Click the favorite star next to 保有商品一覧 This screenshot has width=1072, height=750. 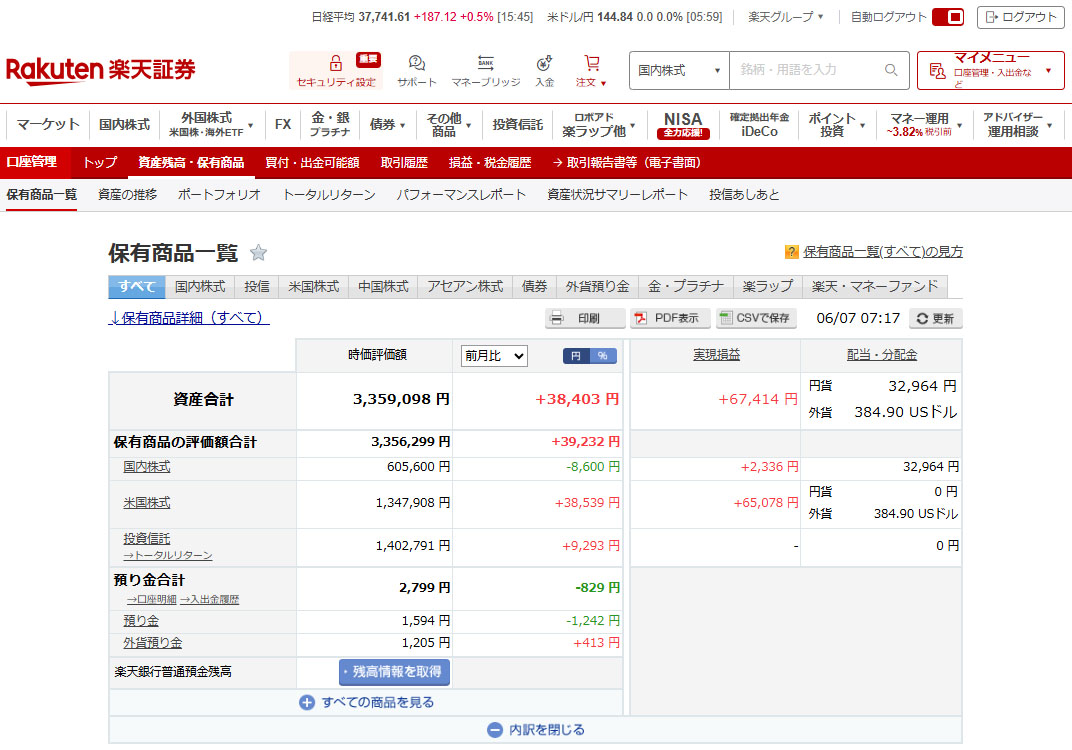[258, 253]
